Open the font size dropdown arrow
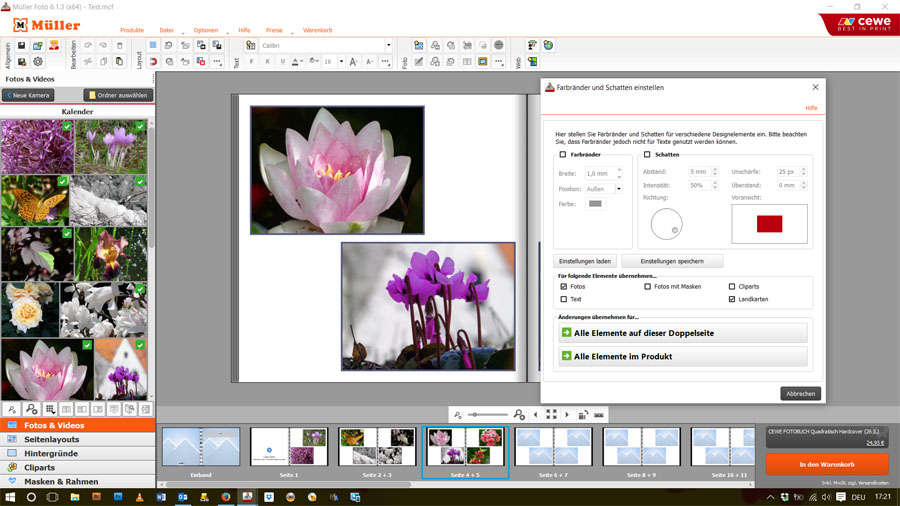The height and width of the screenshot is (506, 900). click(341, 61)
